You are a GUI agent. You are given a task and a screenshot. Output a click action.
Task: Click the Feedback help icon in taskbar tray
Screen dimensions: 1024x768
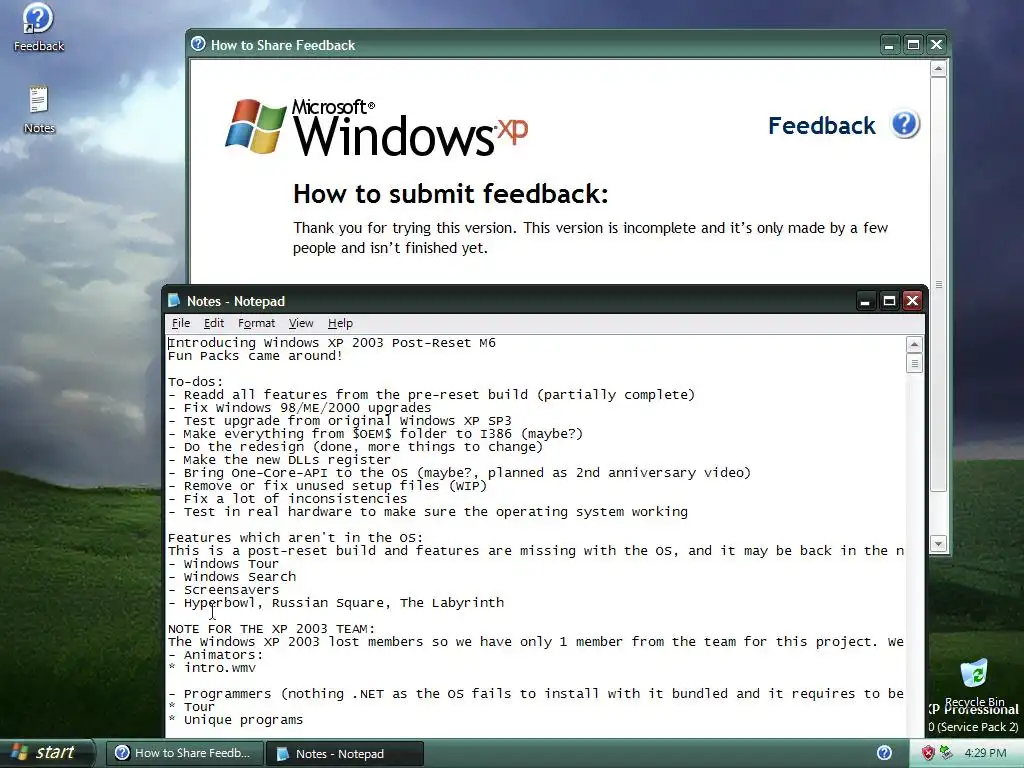click(884, 753)
